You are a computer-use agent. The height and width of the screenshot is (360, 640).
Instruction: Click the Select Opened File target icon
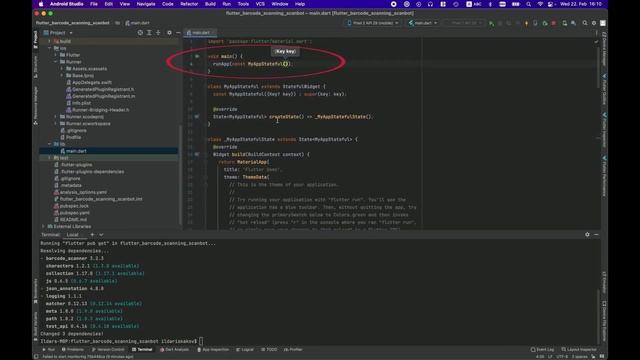(140, 33)
